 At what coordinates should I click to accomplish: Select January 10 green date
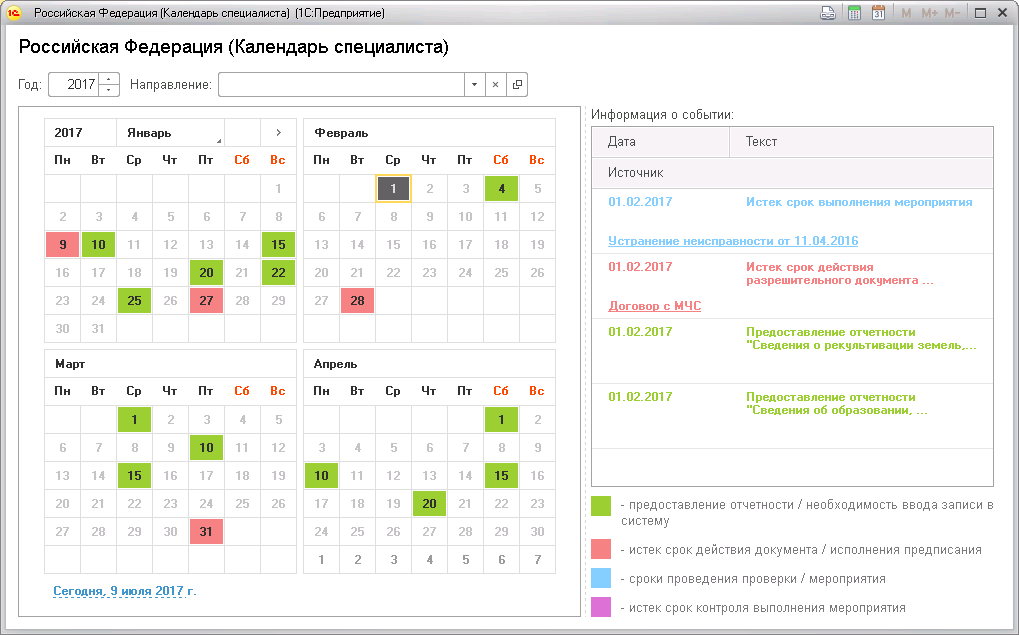[x=98, y=244]
